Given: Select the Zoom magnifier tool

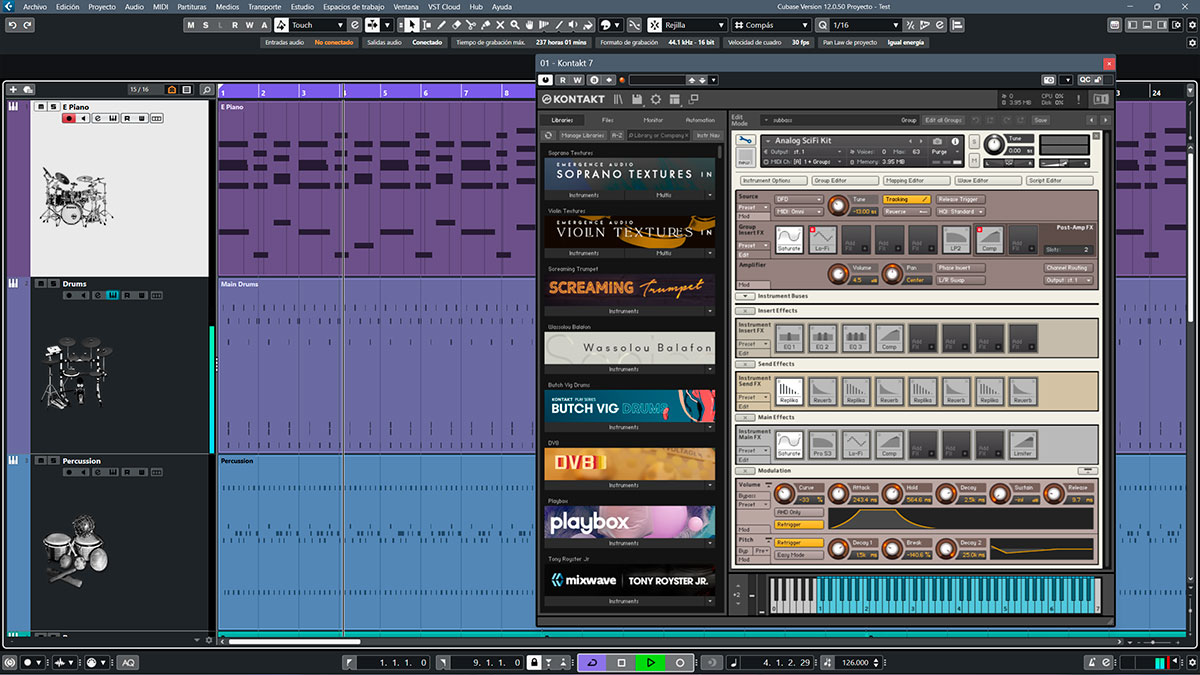Looking at the screenshot, I should (515, 24).
